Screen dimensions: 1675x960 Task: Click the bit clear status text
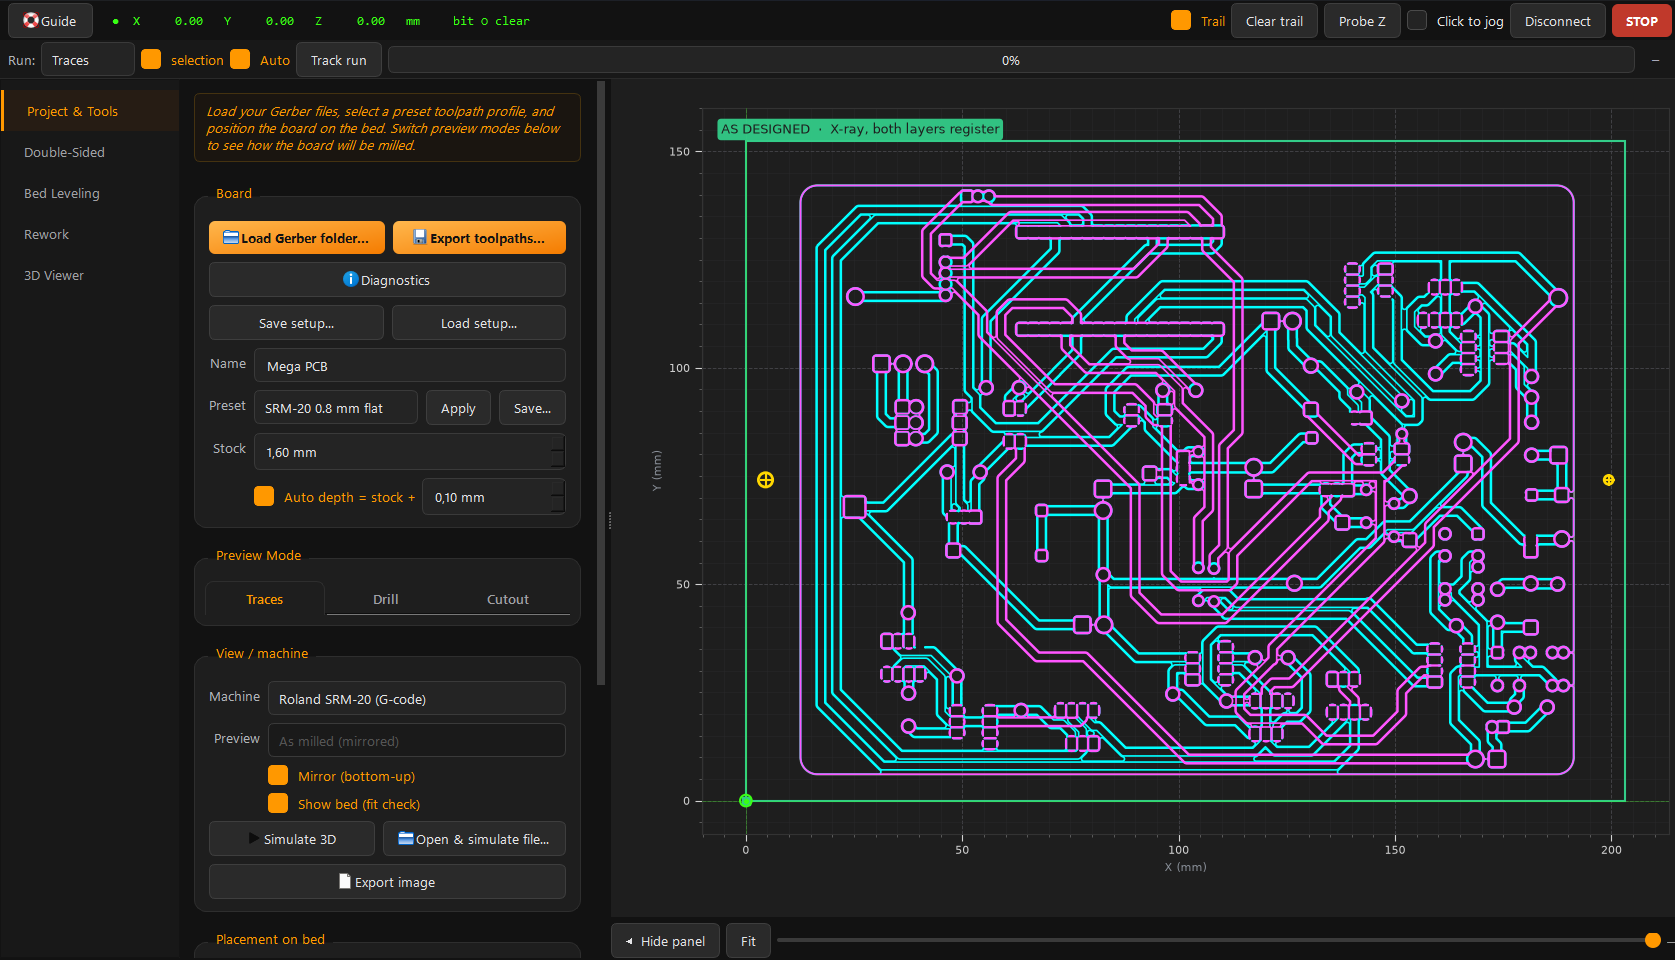[x=491, y=21]
